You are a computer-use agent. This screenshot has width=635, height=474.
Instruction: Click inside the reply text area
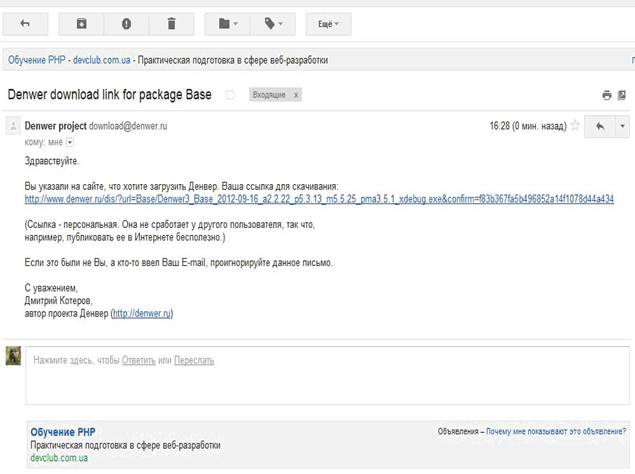coord(328,375)
